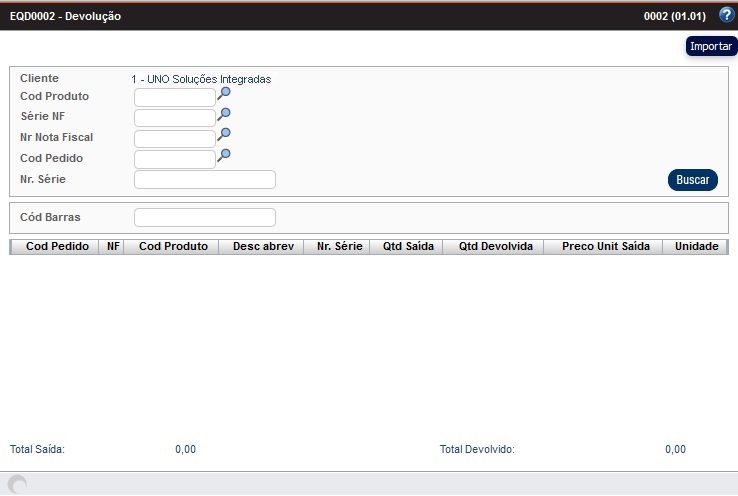
Task: Focus the Cod Produto input field
Action: coord(175,97)
